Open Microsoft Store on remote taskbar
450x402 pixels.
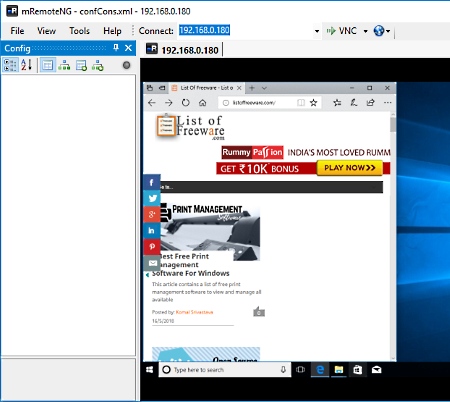point(358,370)
